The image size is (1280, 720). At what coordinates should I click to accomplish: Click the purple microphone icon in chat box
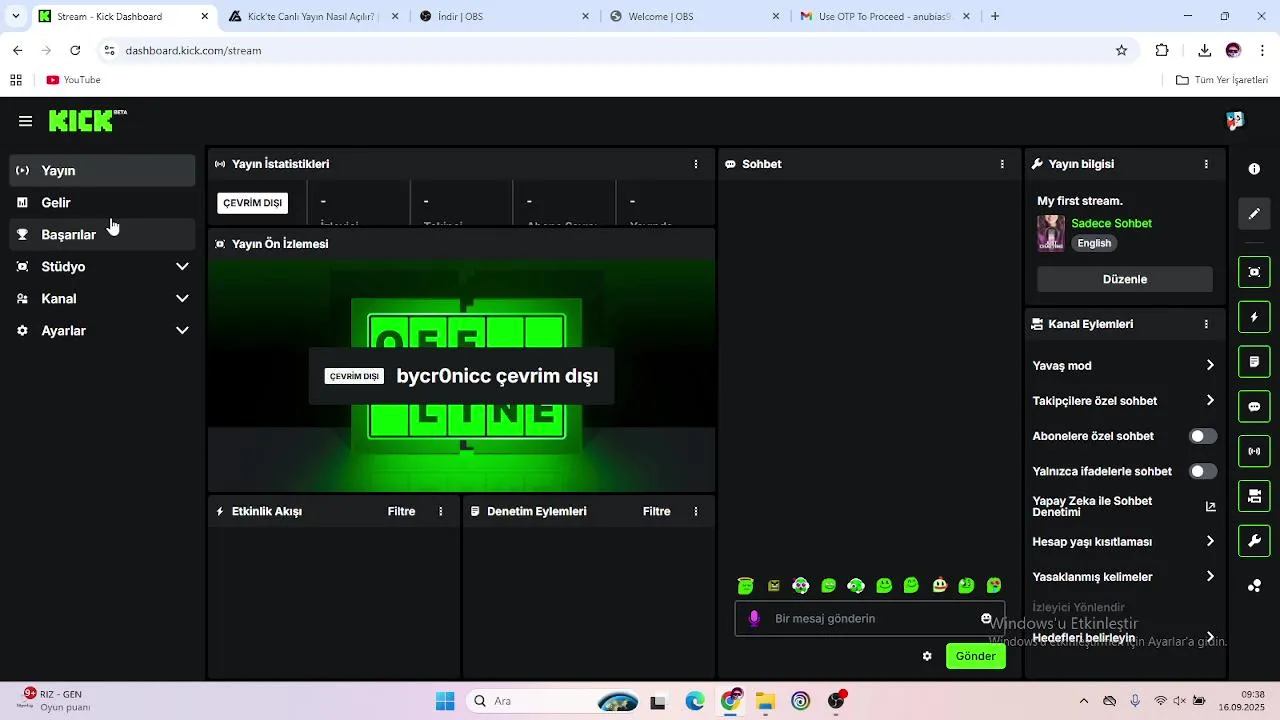point(754,618)
